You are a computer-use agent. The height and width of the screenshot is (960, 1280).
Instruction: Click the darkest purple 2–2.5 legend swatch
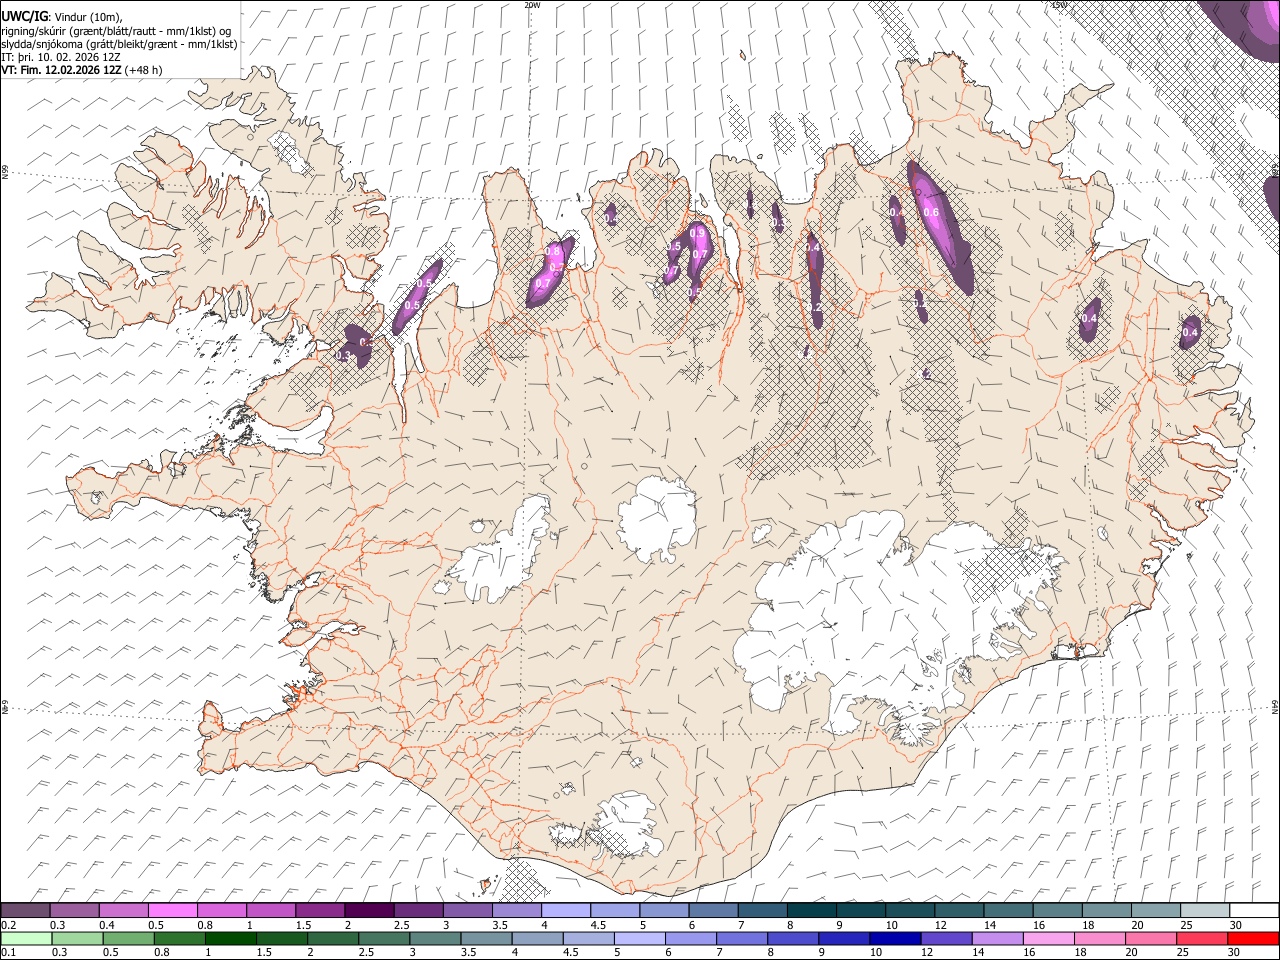click(x=368, y=911)
